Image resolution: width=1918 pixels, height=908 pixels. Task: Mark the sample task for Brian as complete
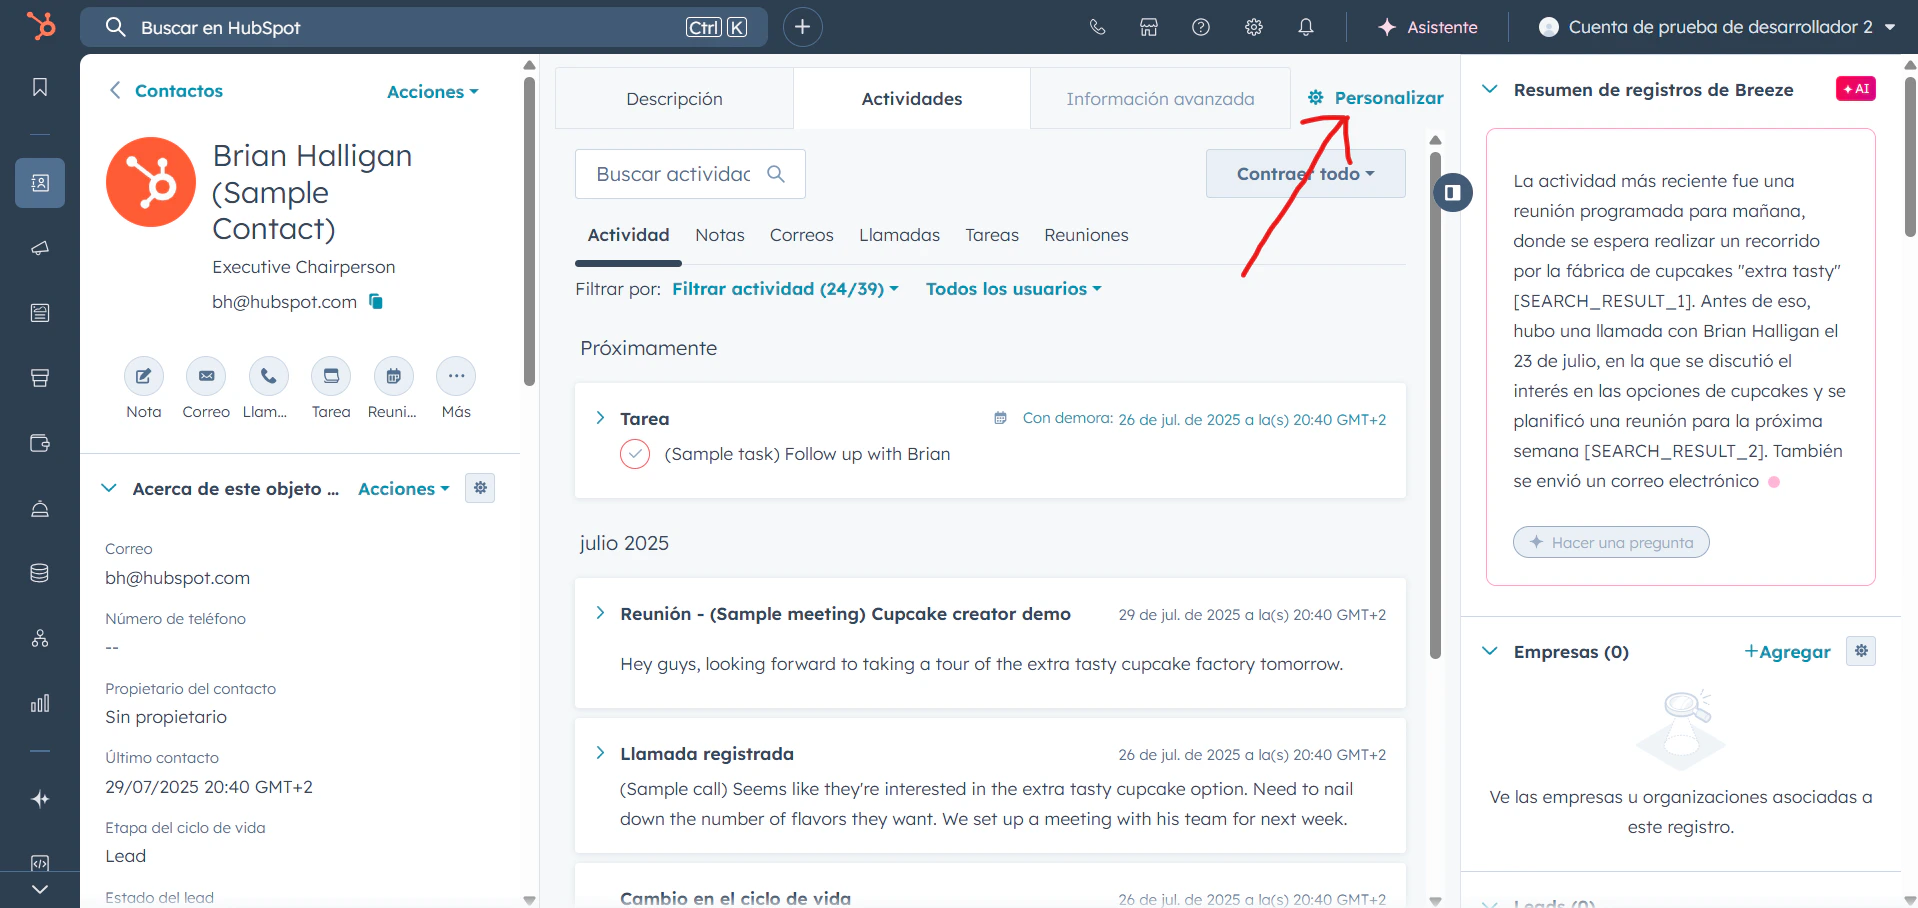point(636,454)
